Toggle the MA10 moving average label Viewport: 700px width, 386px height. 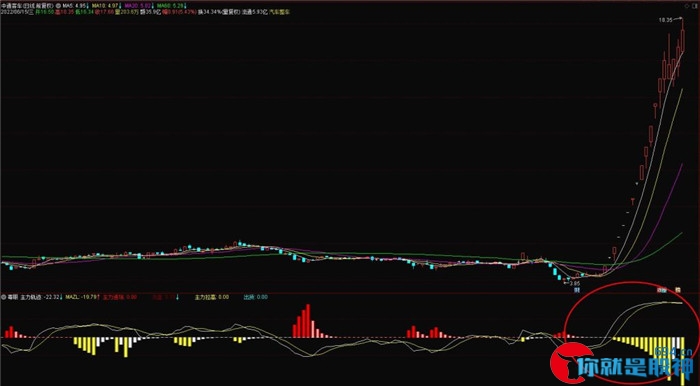tap(103, 5)
